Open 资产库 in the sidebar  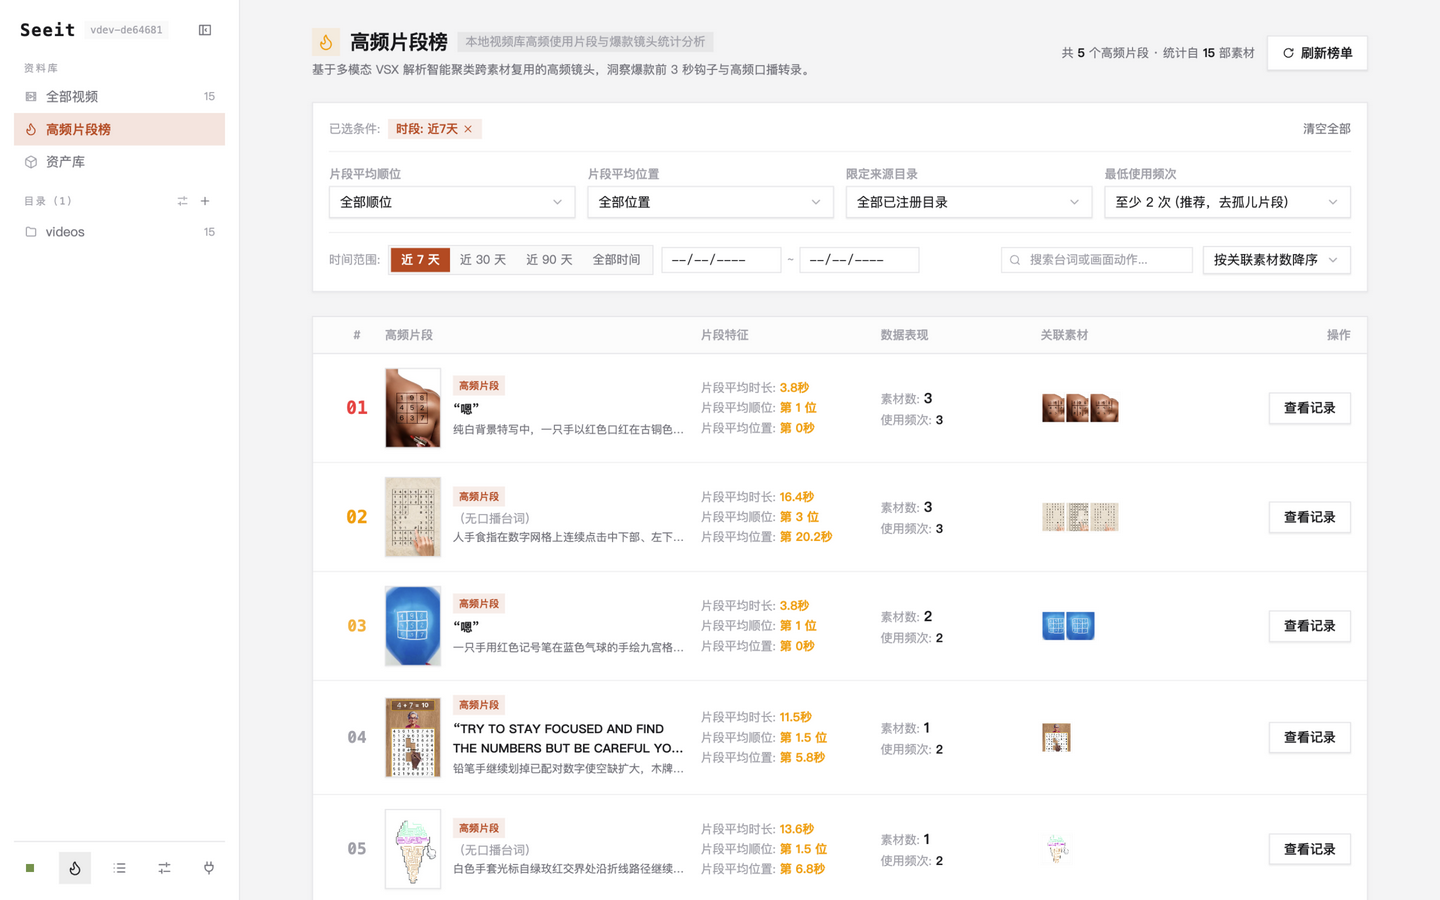tap(119, 161)
